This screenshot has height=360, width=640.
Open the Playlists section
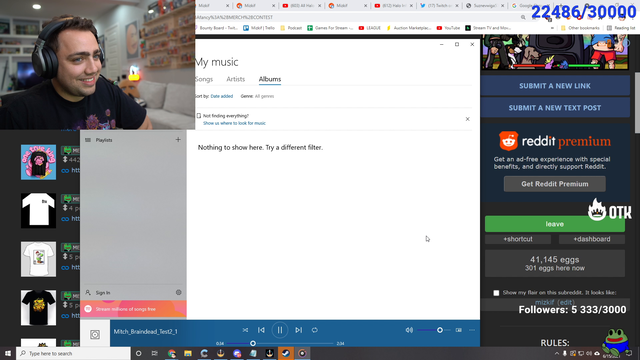click(x=104, y=140)
